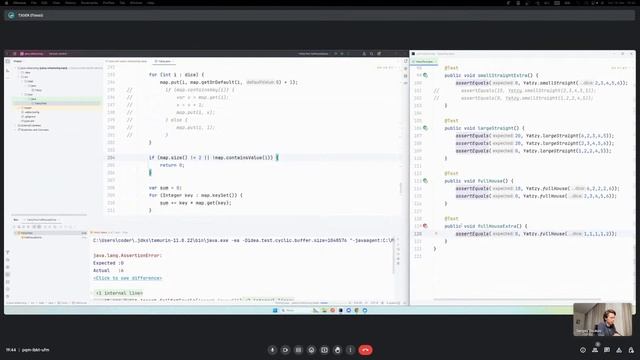Toggle closed captions in the call bar
Viewport: 640px width, 360px height.
tap(298, 350)
